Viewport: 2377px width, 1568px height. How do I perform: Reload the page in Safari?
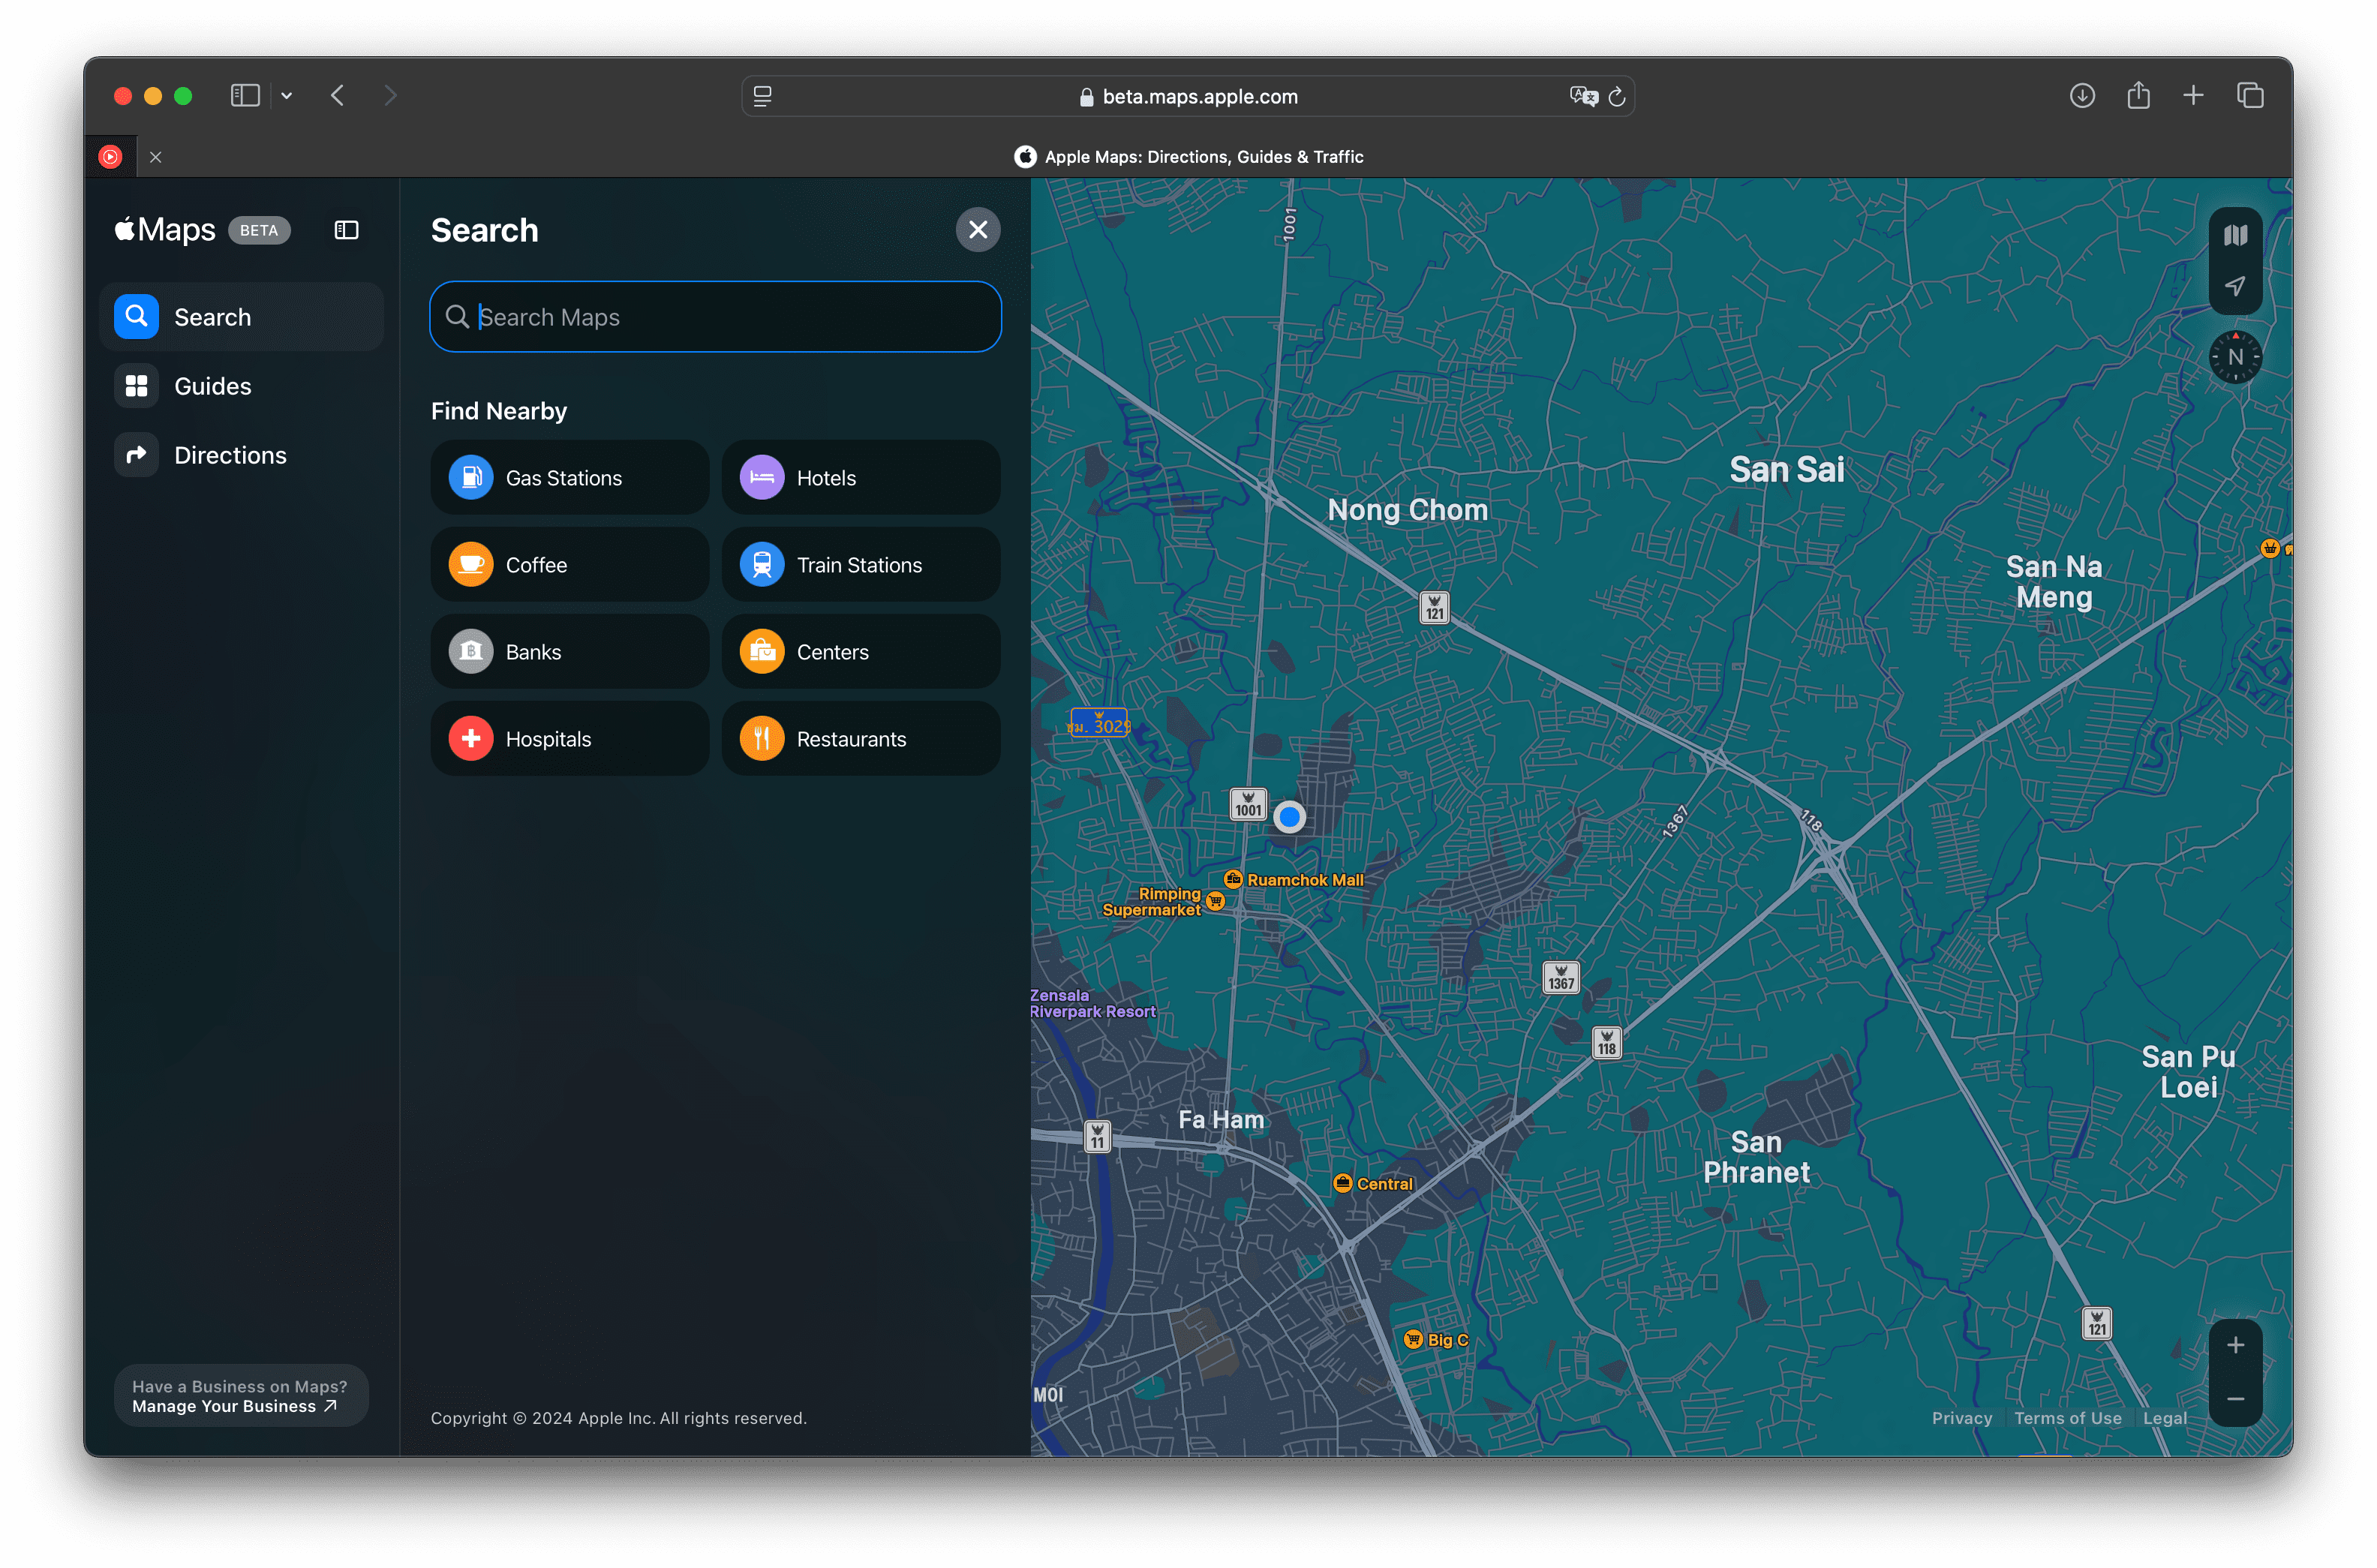[x=1617, y=97]
